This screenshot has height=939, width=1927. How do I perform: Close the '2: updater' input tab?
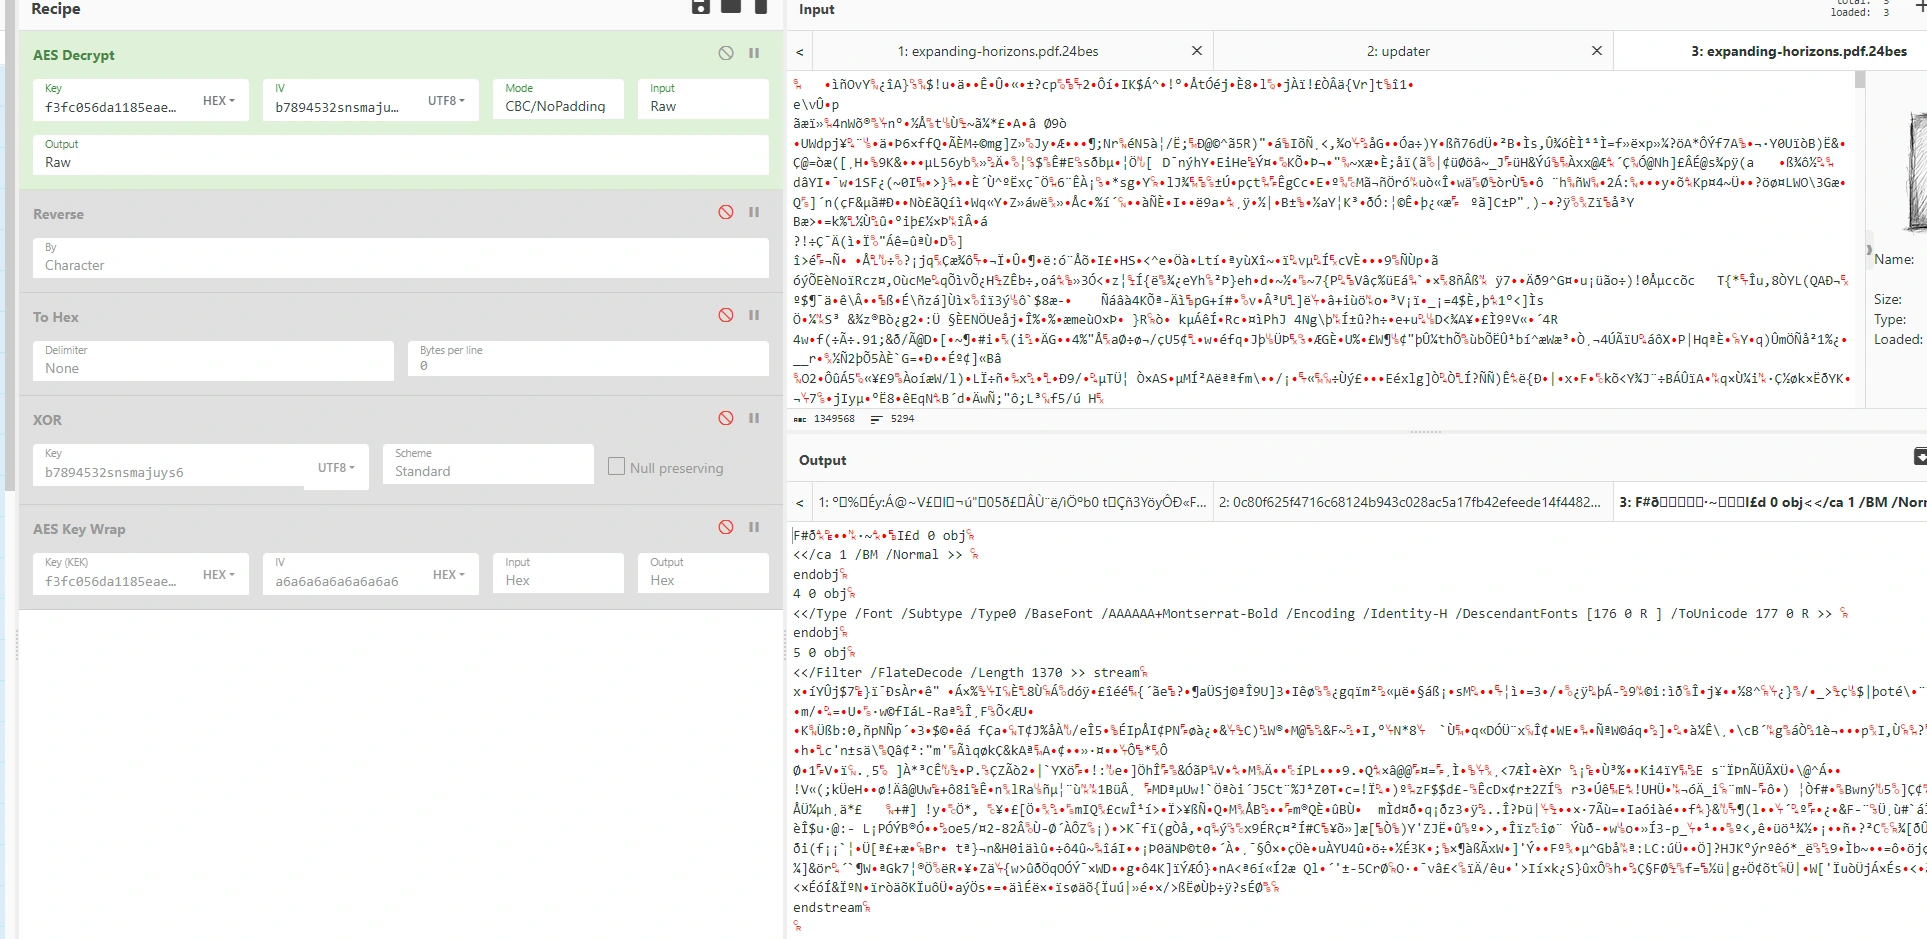(x=1596, y=51)
